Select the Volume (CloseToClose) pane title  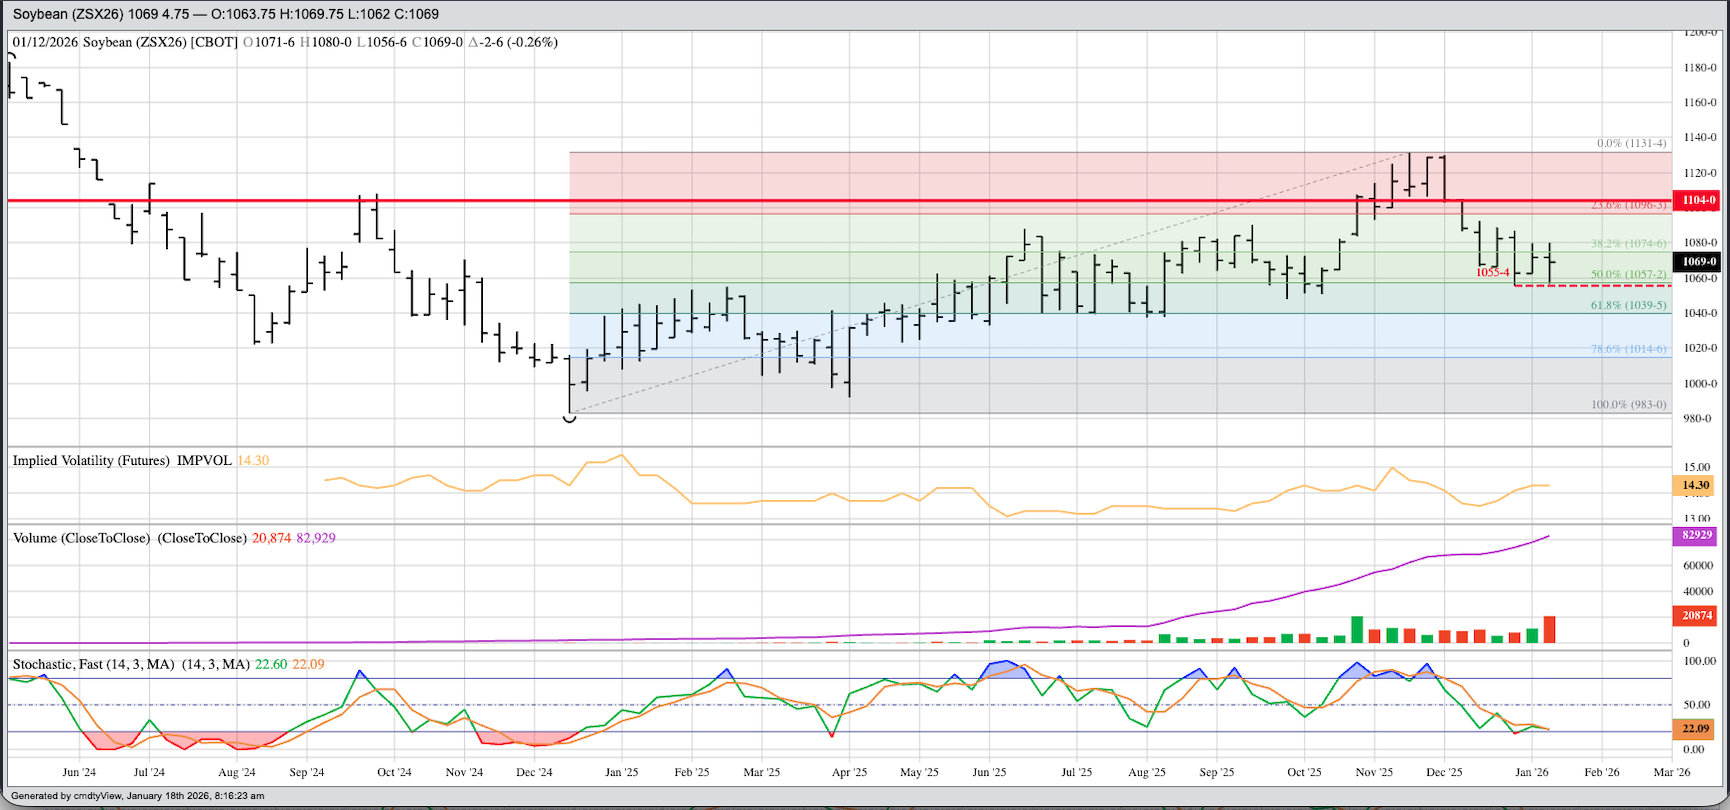[x=81, y=538]
